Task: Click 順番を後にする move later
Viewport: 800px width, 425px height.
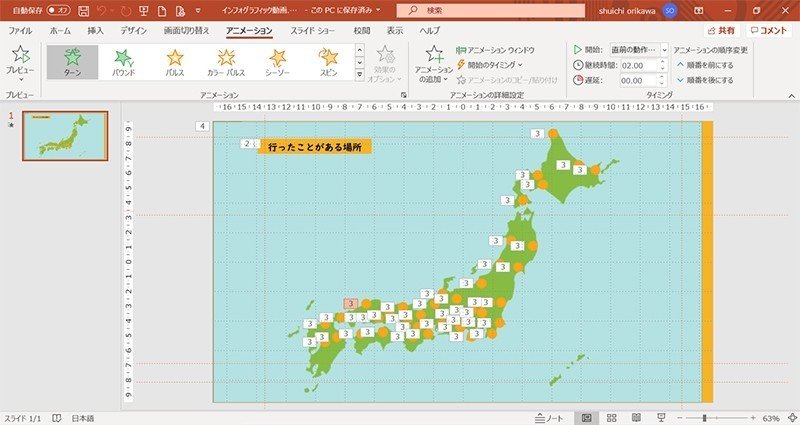Action: (705, 80)
